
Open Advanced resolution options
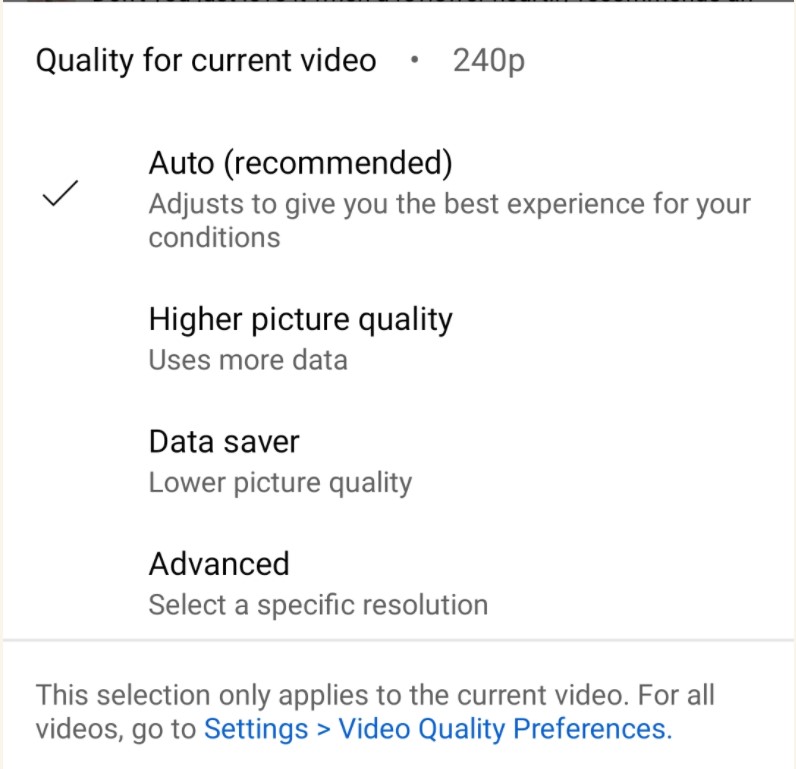tap(219, 564)
